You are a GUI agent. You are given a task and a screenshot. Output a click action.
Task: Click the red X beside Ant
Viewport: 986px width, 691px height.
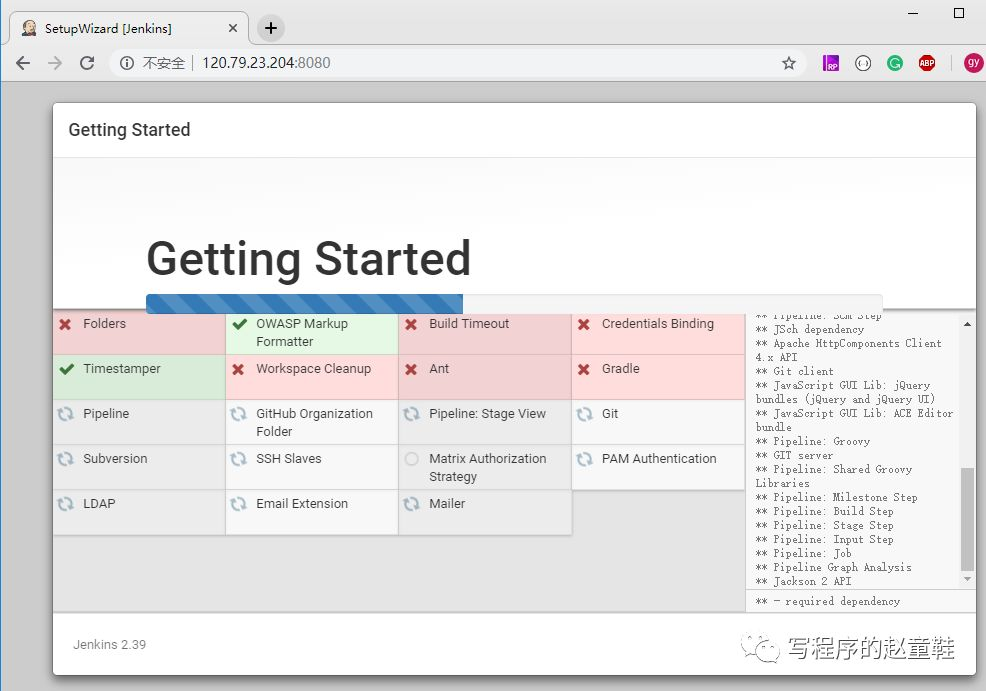(x=411, y=370)
